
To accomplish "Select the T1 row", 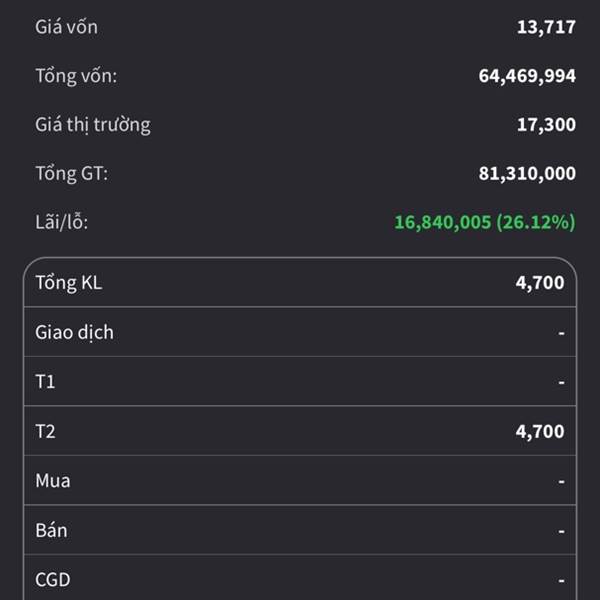I will coord(300,381).
